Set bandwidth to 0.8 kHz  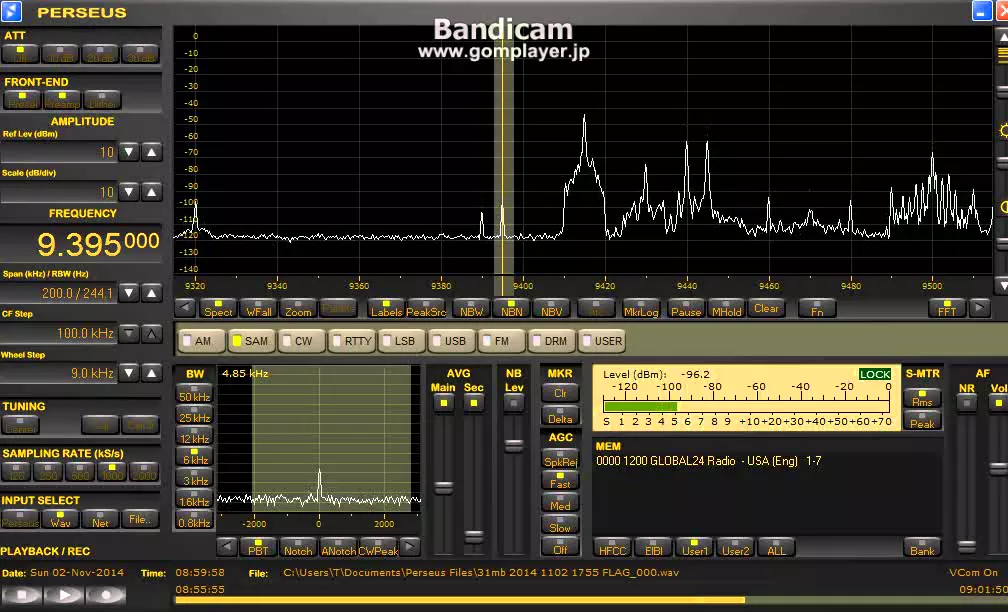point(194,521)
